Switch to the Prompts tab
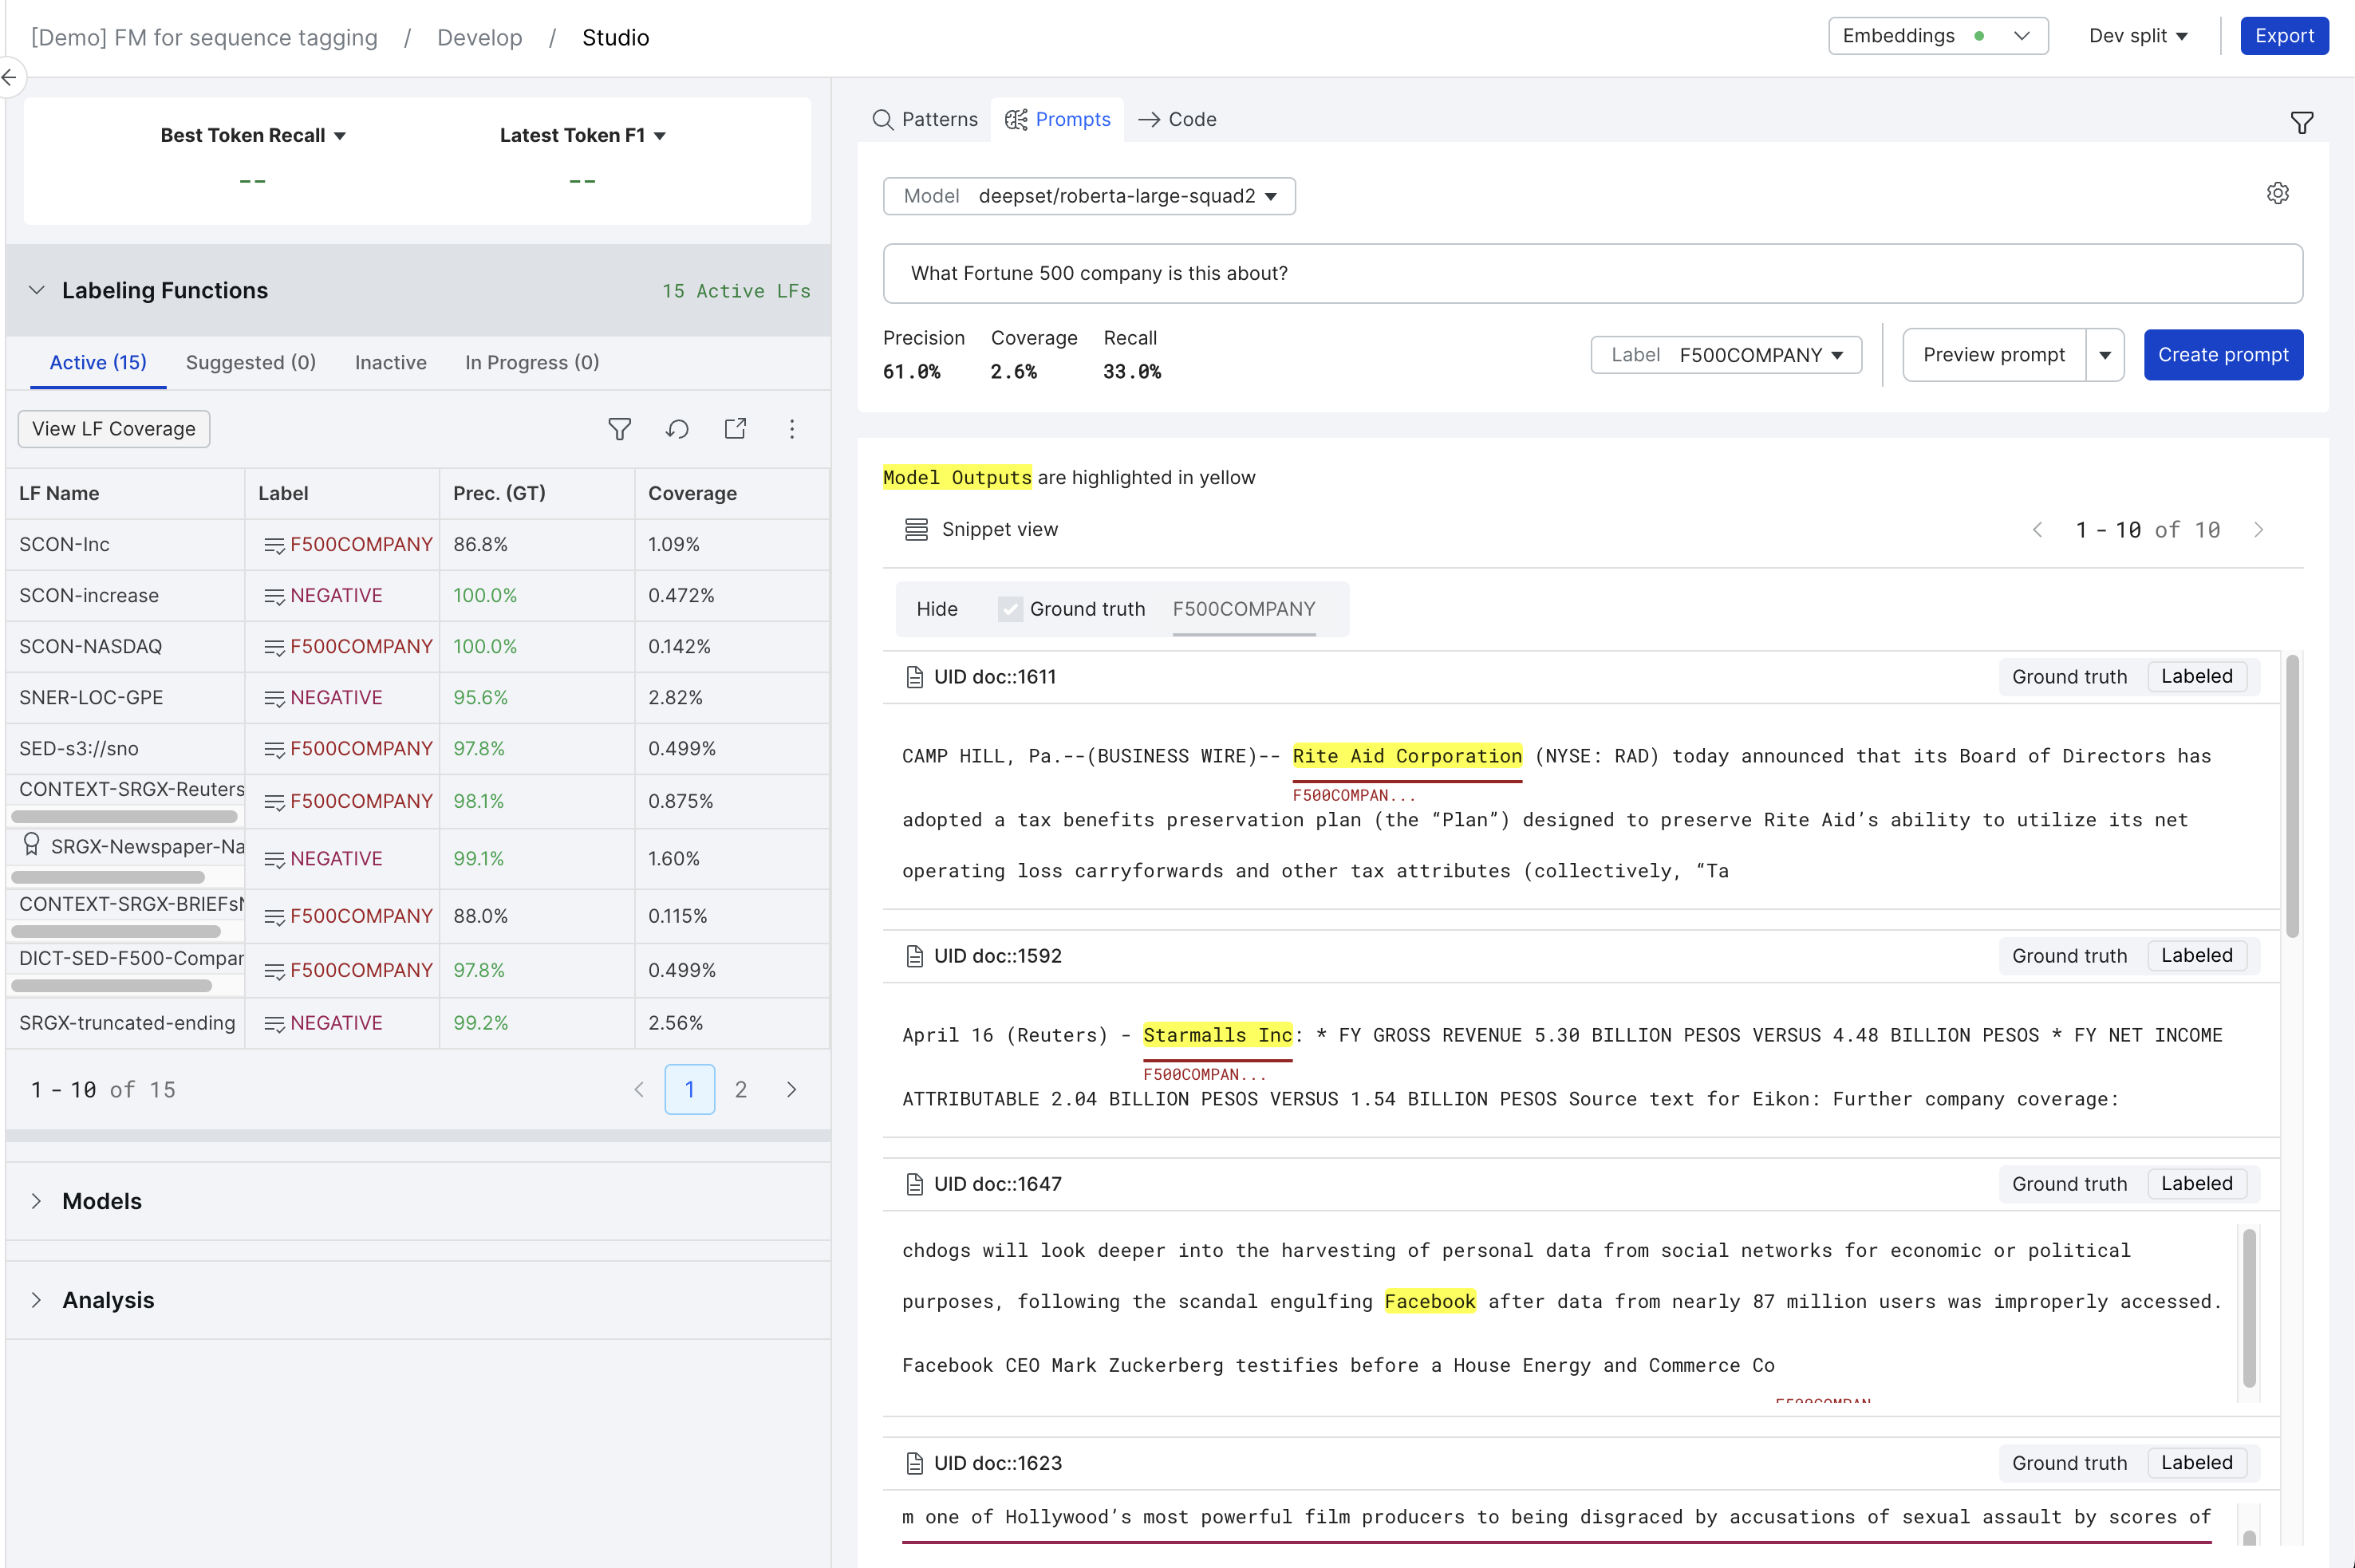 [x=1057, y=119]
